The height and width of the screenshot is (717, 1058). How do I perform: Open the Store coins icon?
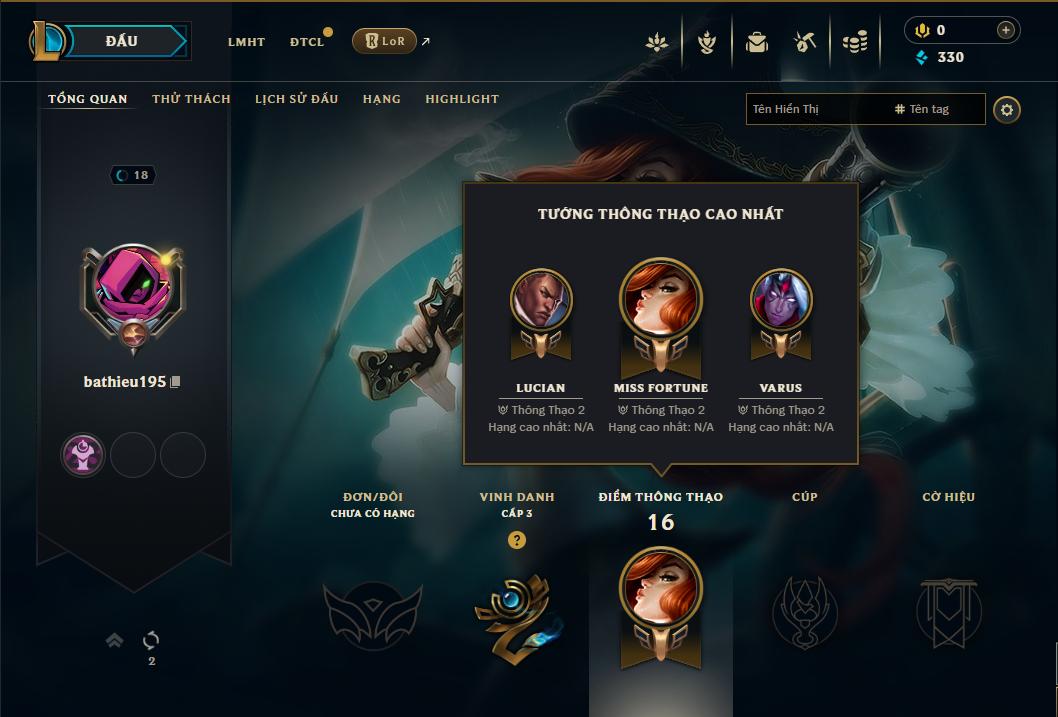click(855, 42)
